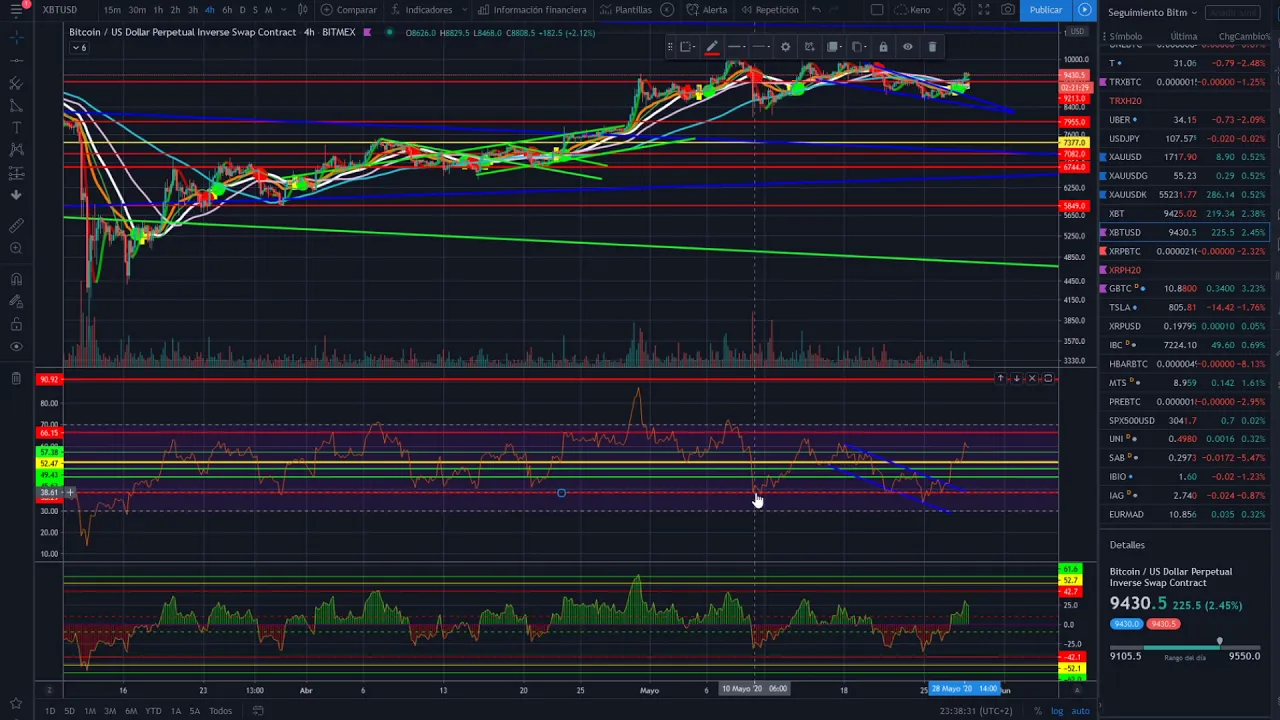1280x720 pixels.
Task: Hide the selected drawing with eye icon
Action: tap(907, 47)
